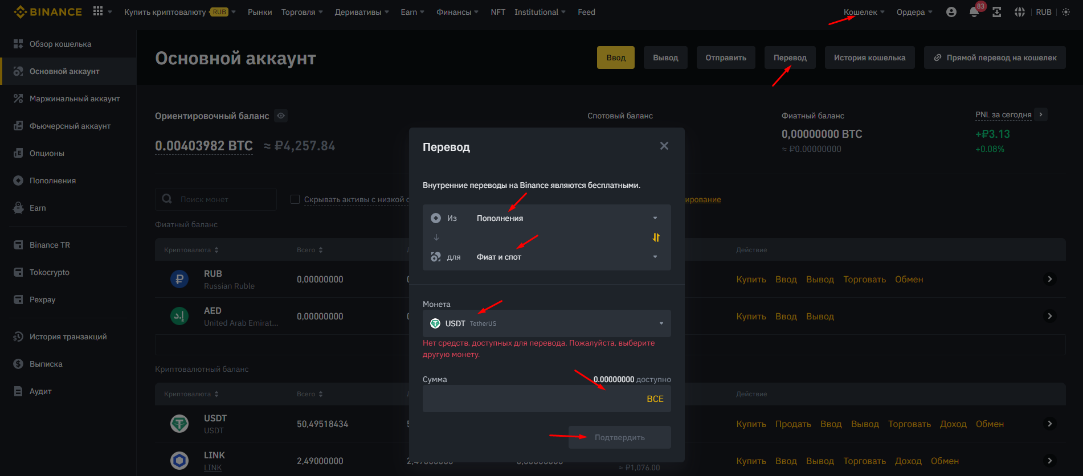
Task: Expand the Деривативы menu
Action: click(361, 12)
